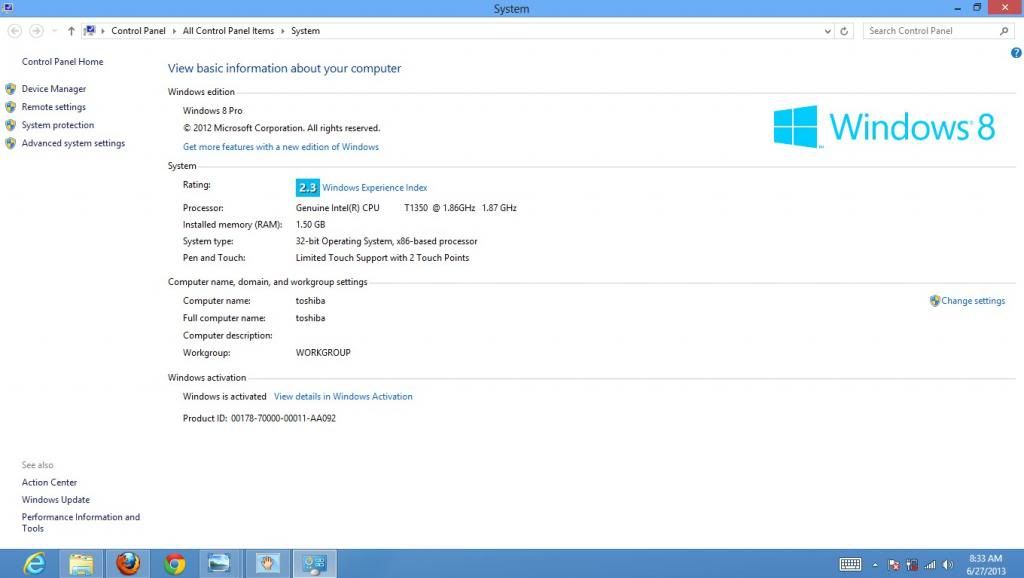Open the address bar history dropdown

[827, 31]
